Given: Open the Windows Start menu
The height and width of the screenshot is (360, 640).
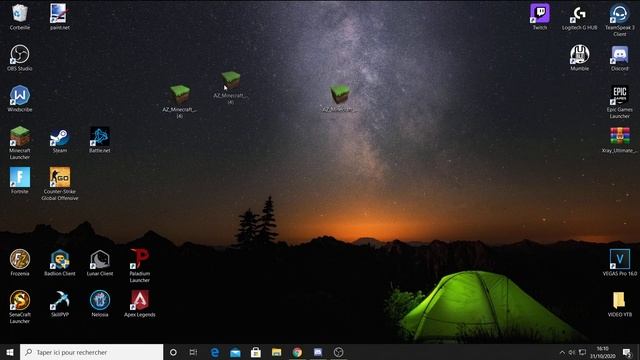Looking at the screenshot, I should (10, 352).
